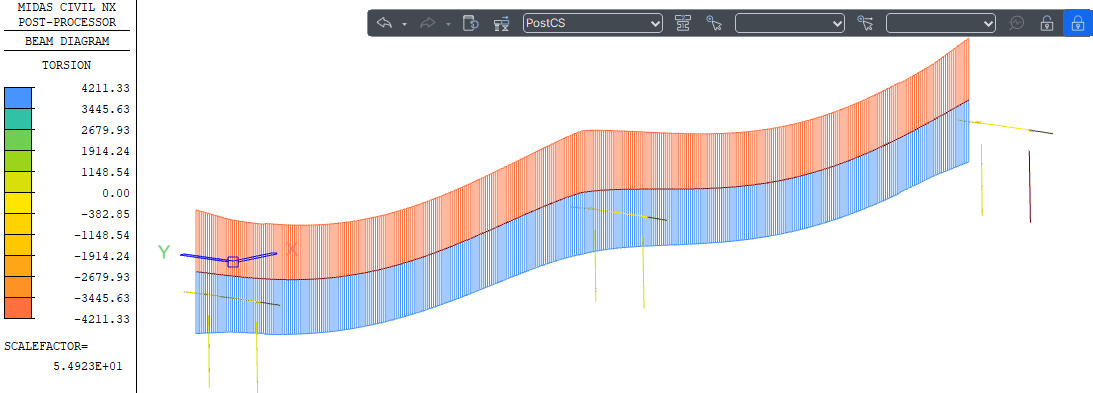Click the BEAM DIAGRAM label
Image resolution: width=1093 pixels, height=393 pixels.
[67, 41]
